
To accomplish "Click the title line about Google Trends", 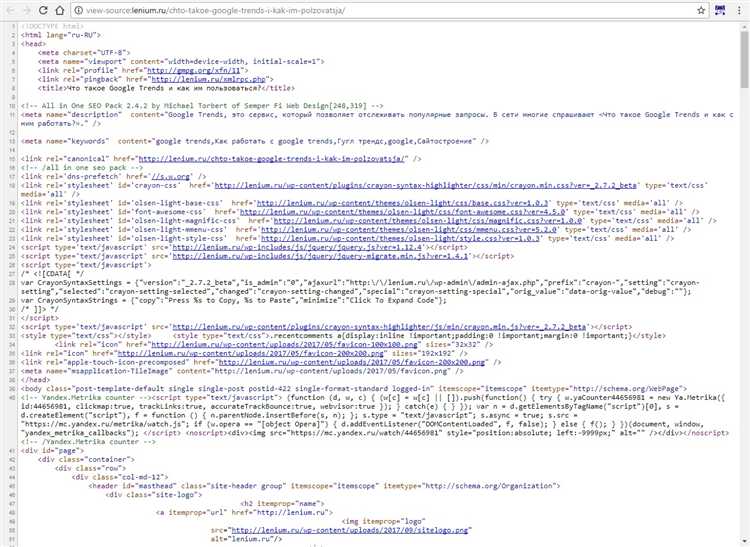I will pyautogui.click(x=166, y=88).
